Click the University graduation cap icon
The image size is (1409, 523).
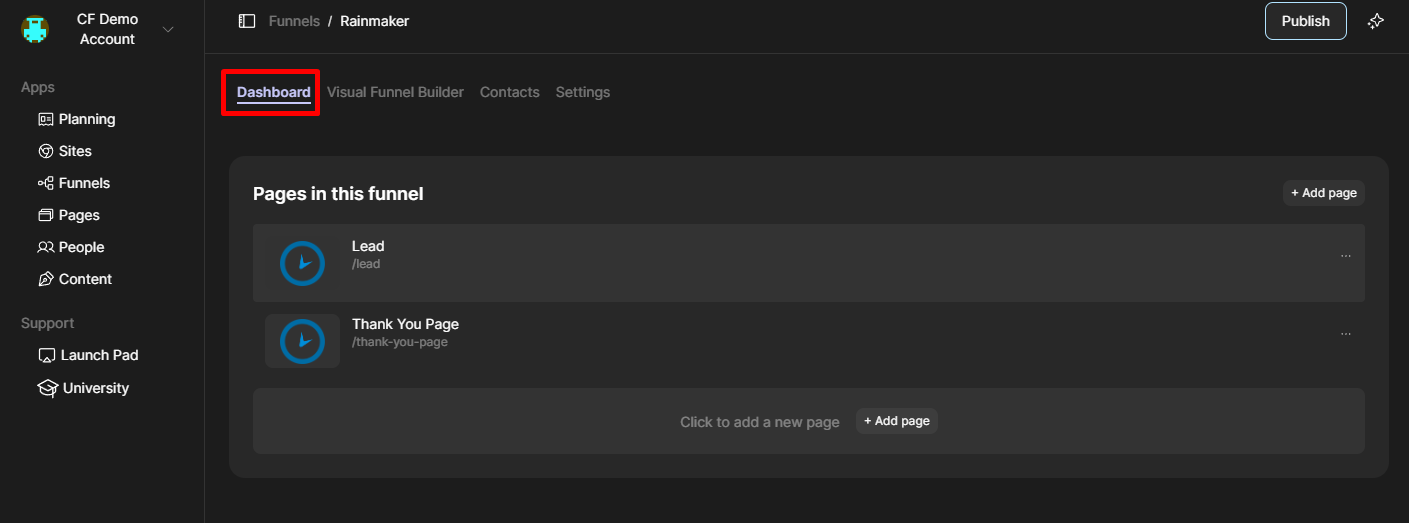click(47, 388)
